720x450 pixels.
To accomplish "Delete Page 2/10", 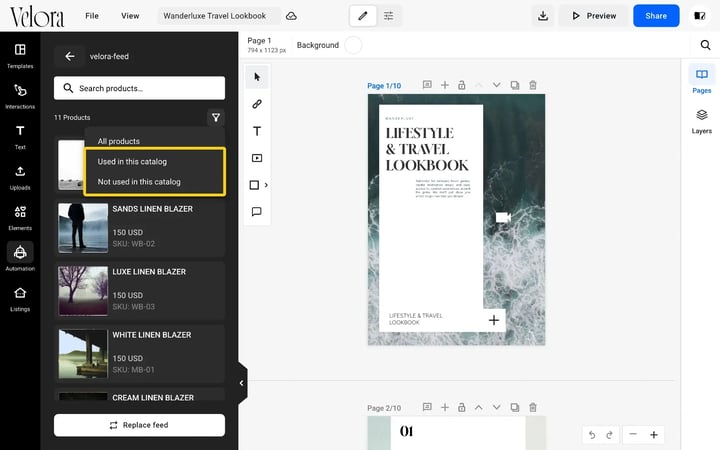I will (x=533, y=407).
